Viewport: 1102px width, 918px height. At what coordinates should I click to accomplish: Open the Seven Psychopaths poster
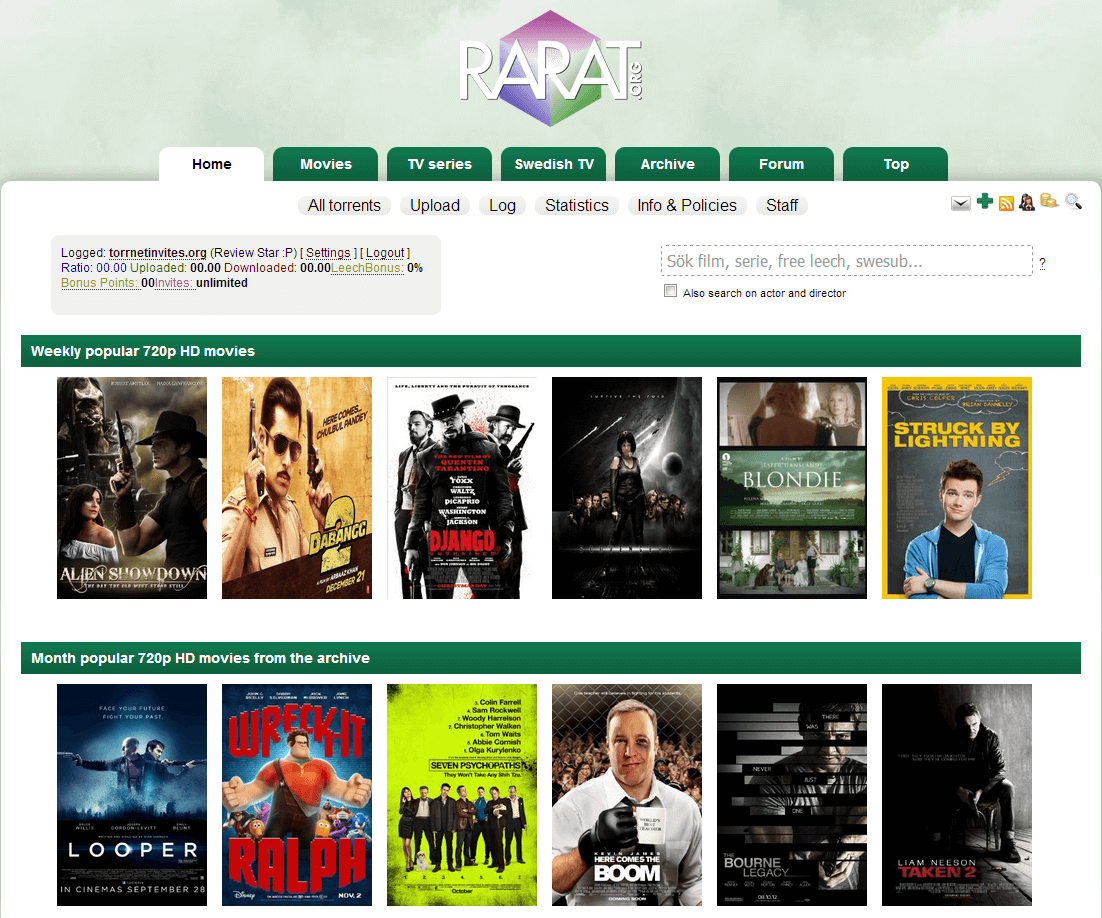point(462,795)
